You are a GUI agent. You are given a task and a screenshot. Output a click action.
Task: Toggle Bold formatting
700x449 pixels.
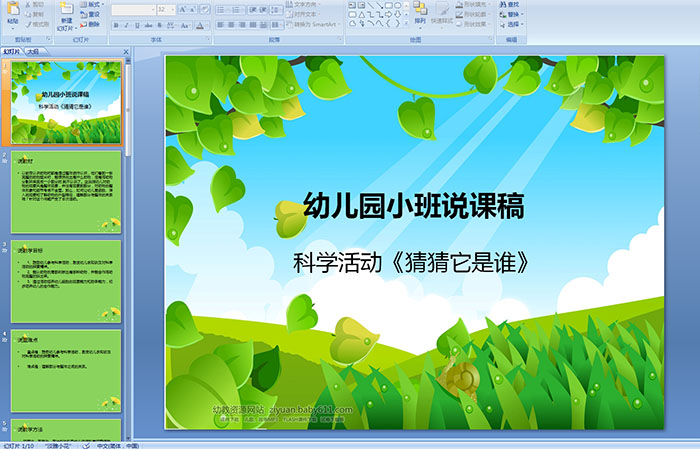116,25
